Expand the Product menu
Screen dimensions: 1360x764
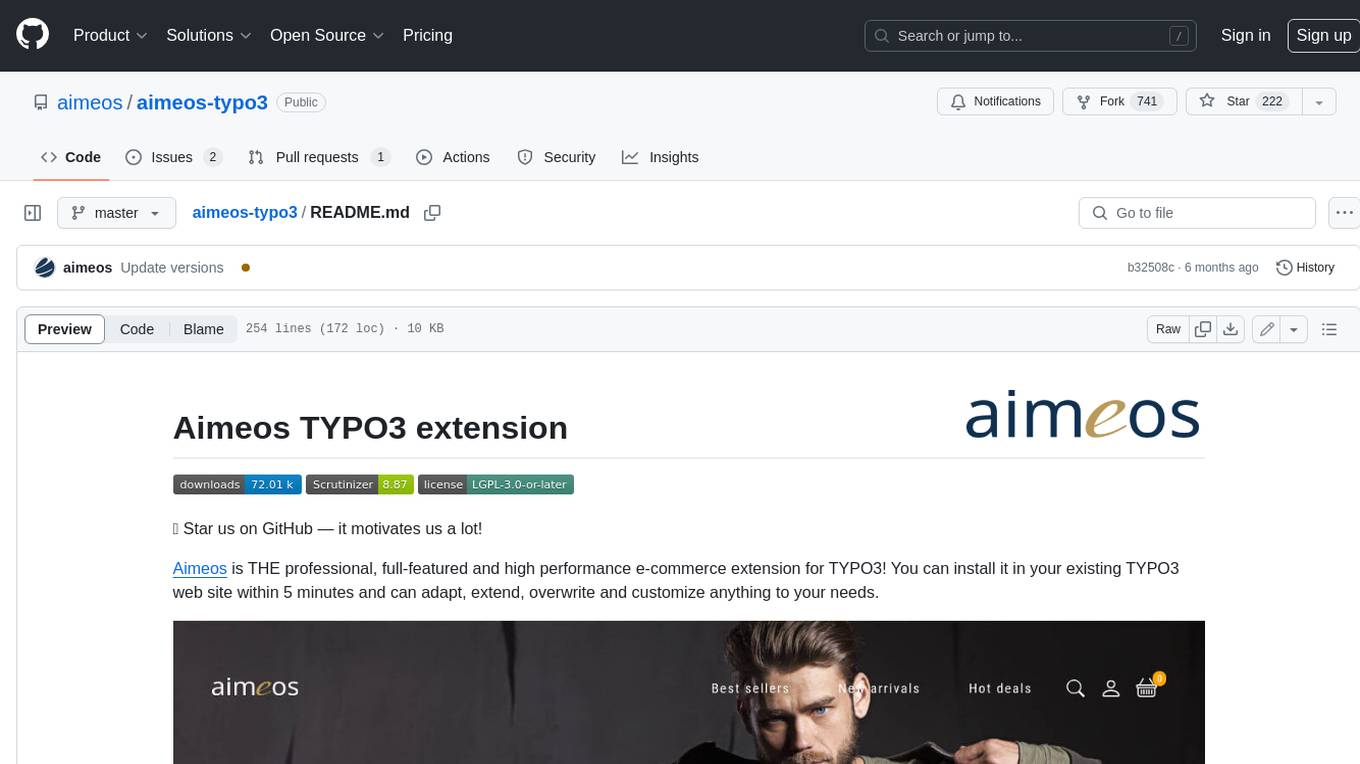pyautogui.click(x=110, y=35)
